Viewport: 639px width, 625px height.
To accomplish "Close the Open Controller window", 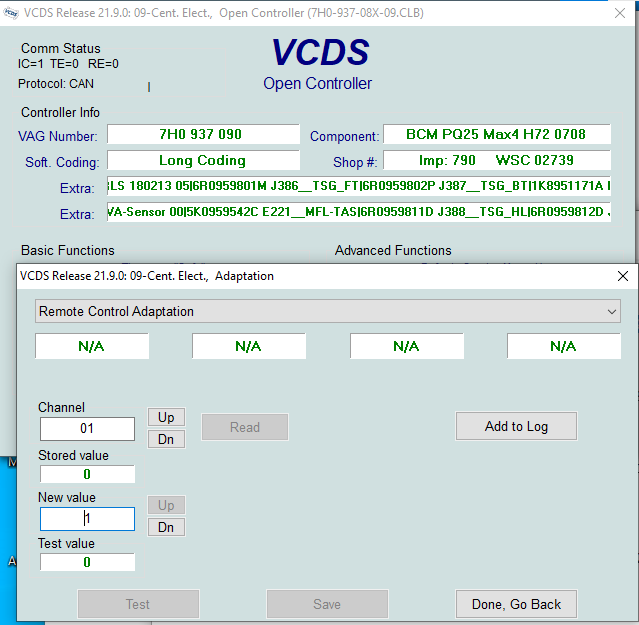I will click(620, 13).
